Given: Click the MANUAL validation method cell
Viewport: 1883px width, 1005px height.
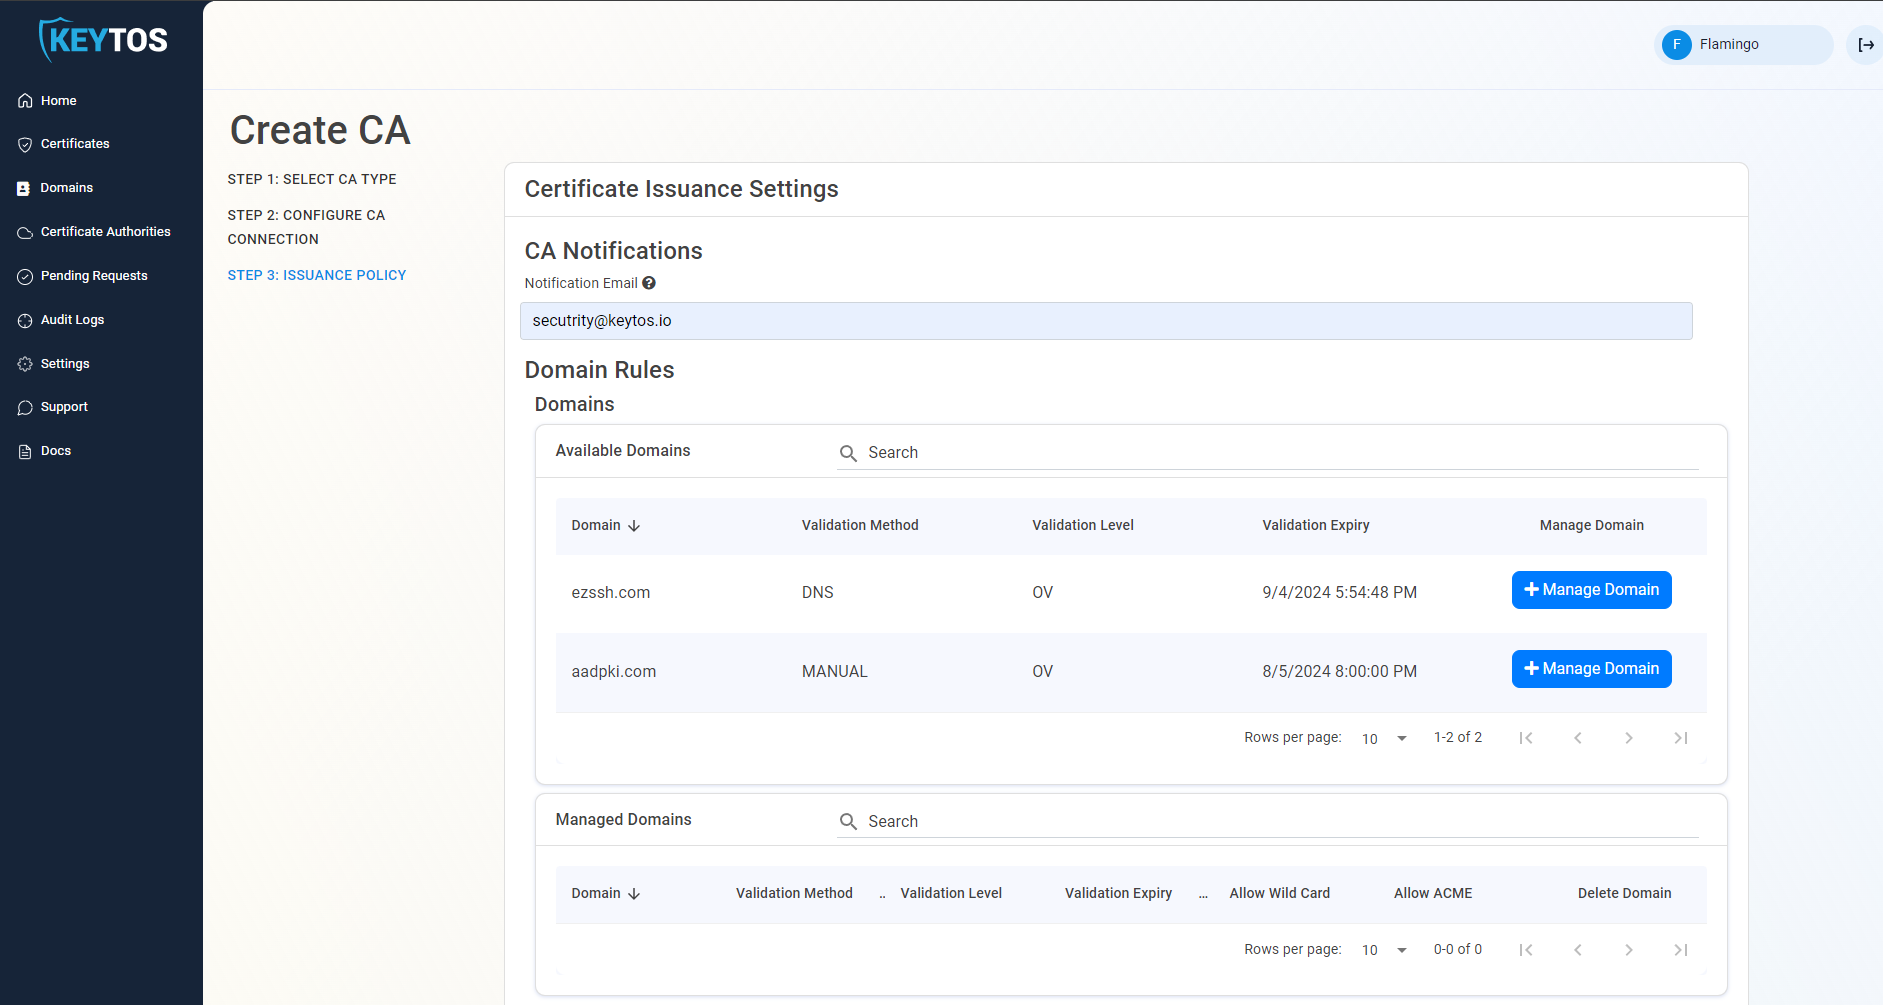Looking at the screenshot, I should pyautogui.click(x=835, y=672).
